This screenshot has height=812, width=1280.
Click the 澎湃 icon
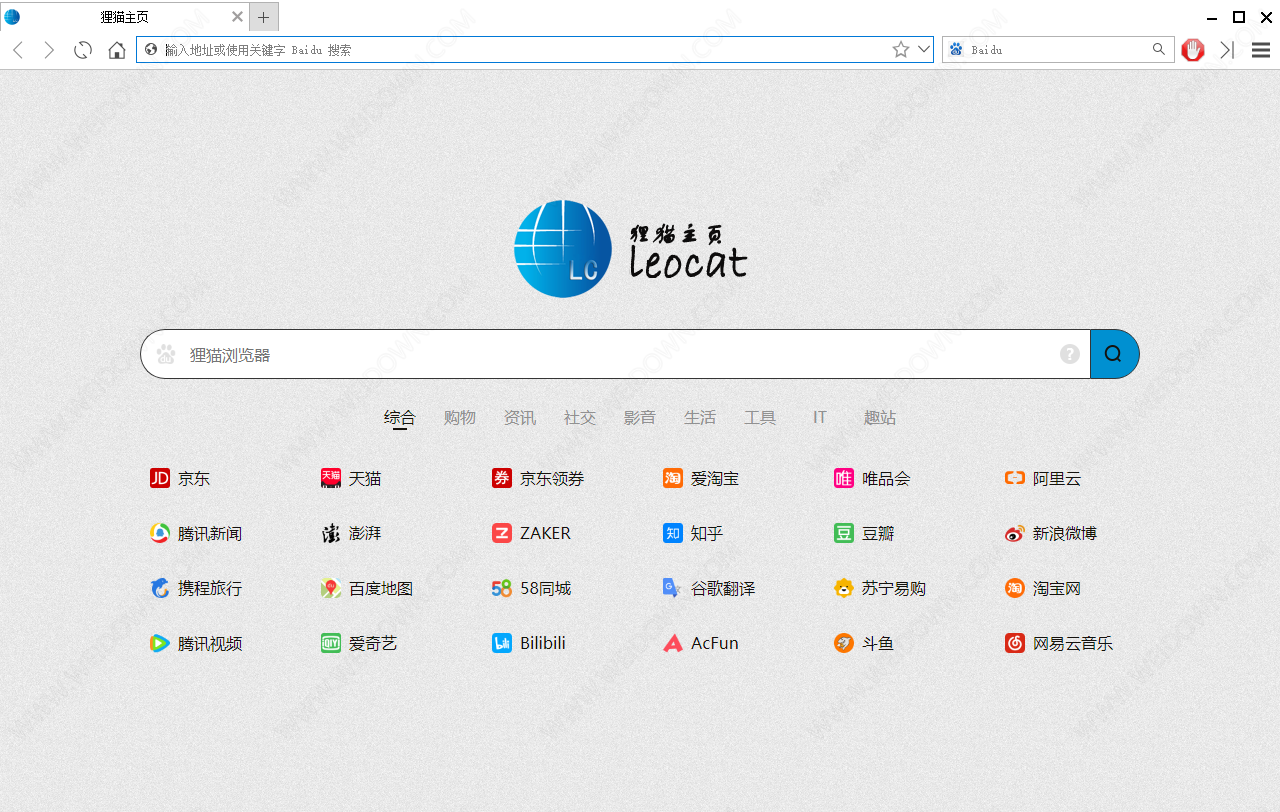(x=331, y=534)
